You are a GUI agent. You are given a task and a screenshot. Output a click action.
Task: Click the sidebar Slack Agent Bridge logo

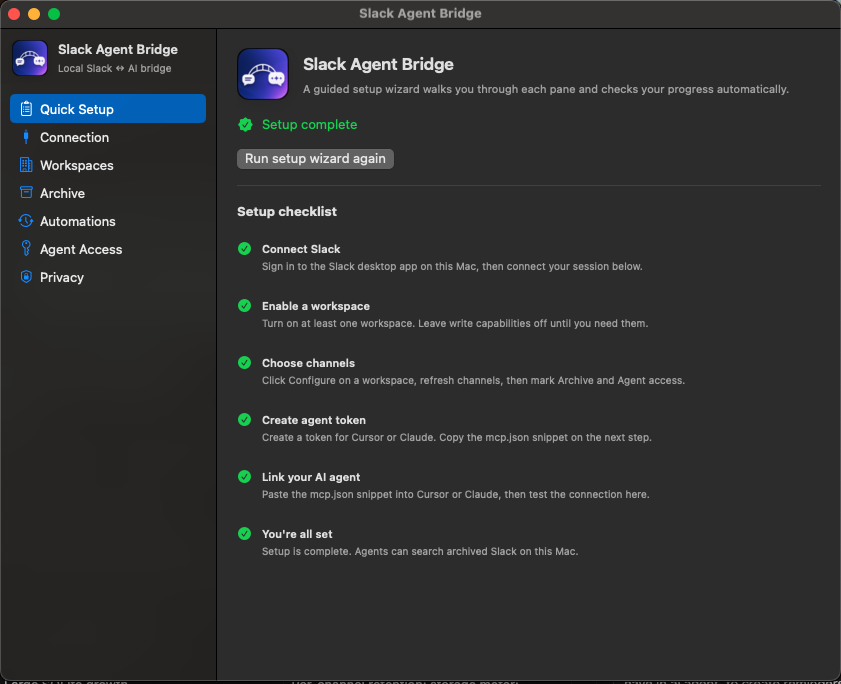pos(30,58)
